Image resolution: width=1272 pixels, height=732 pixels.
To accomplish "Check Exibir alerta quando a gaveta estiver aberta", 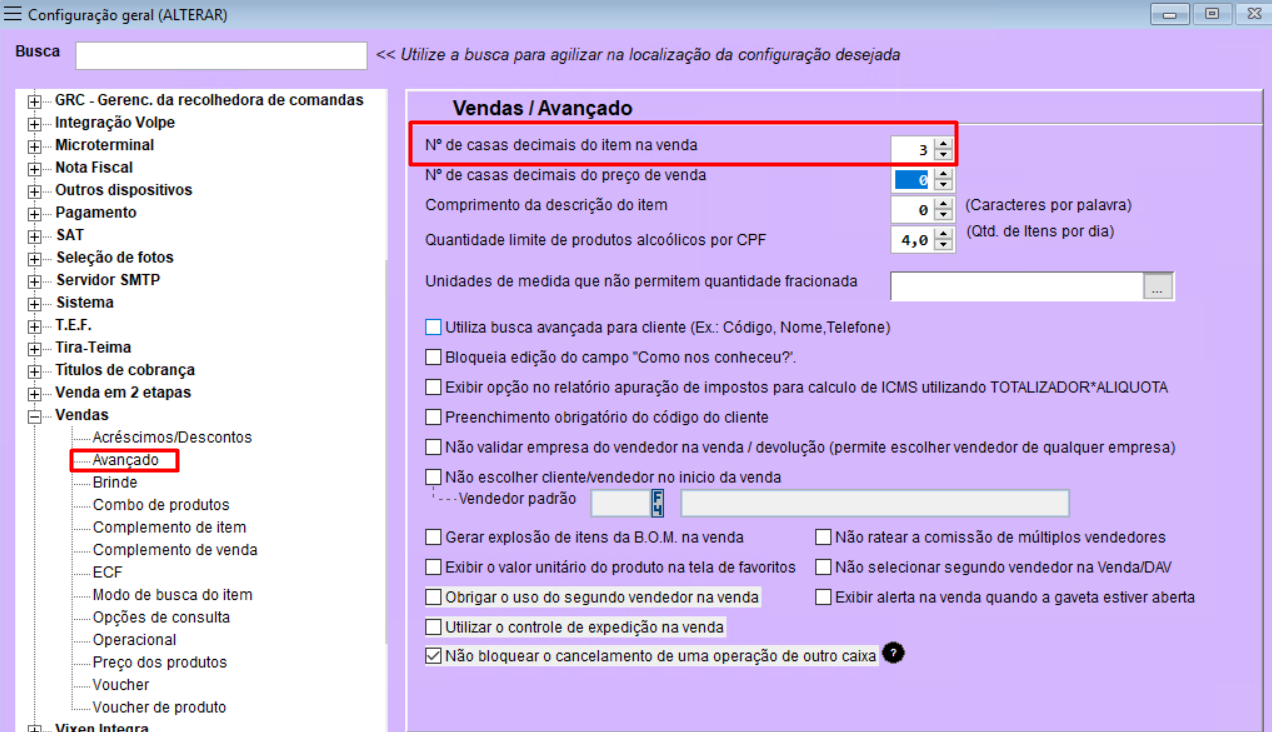I will click(x=824, y=597).
